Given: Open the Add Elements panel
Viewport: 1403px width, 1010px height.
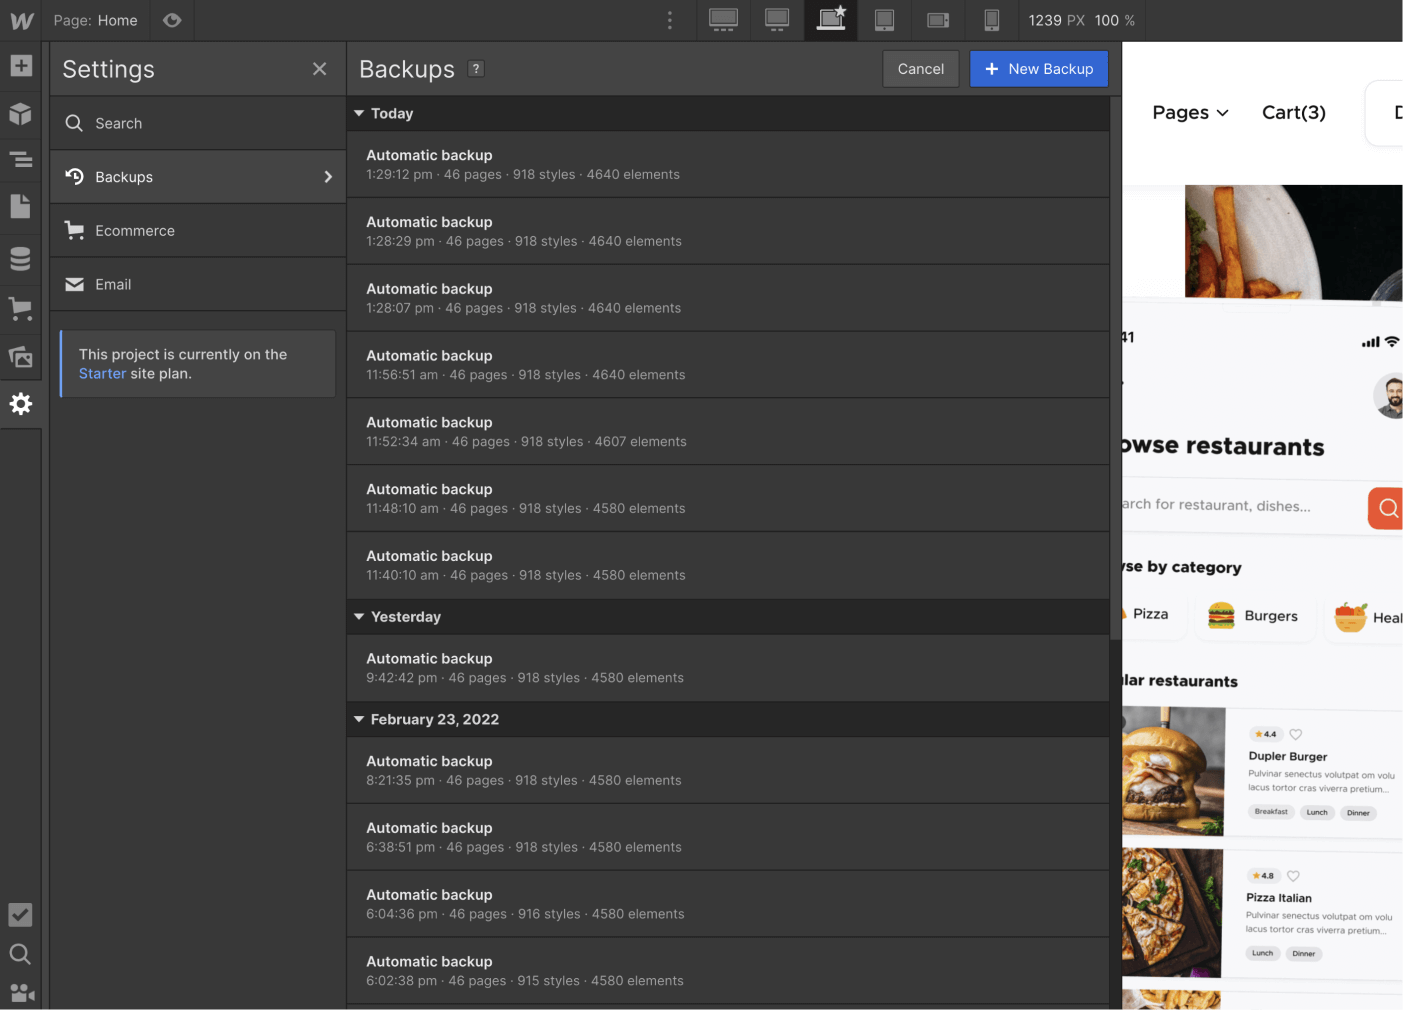Looking at the screenshot, I should click(x=20, y=65).
